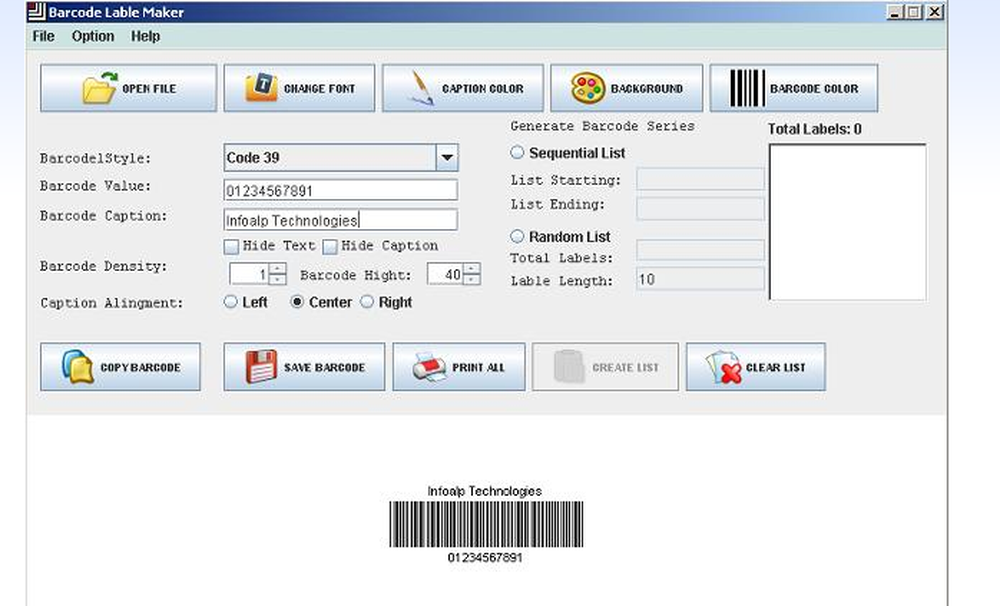The image size is (1000, 606).
Task: Click the '01234567891' text below barcode
Action: pyautogui.click(x=485, y=558)
